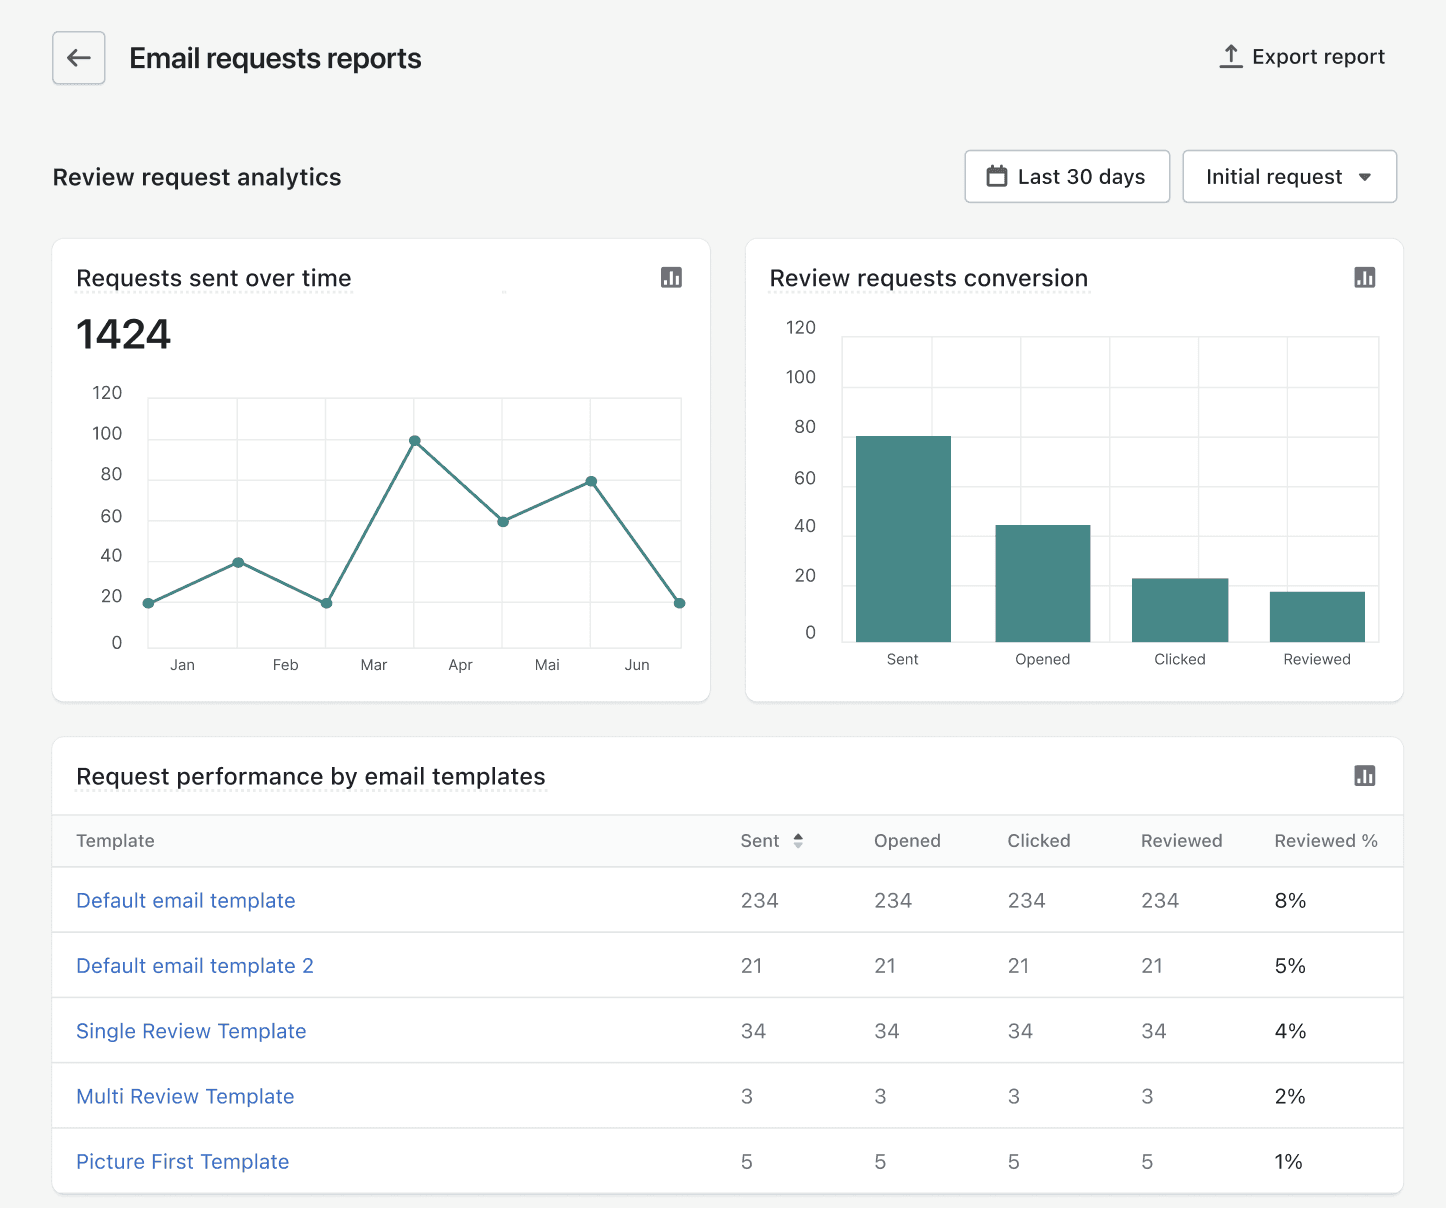Viewport: 1446px width, 1208px height.
Task: Expand the Initial request dropdown
Action: (1289, 177)
